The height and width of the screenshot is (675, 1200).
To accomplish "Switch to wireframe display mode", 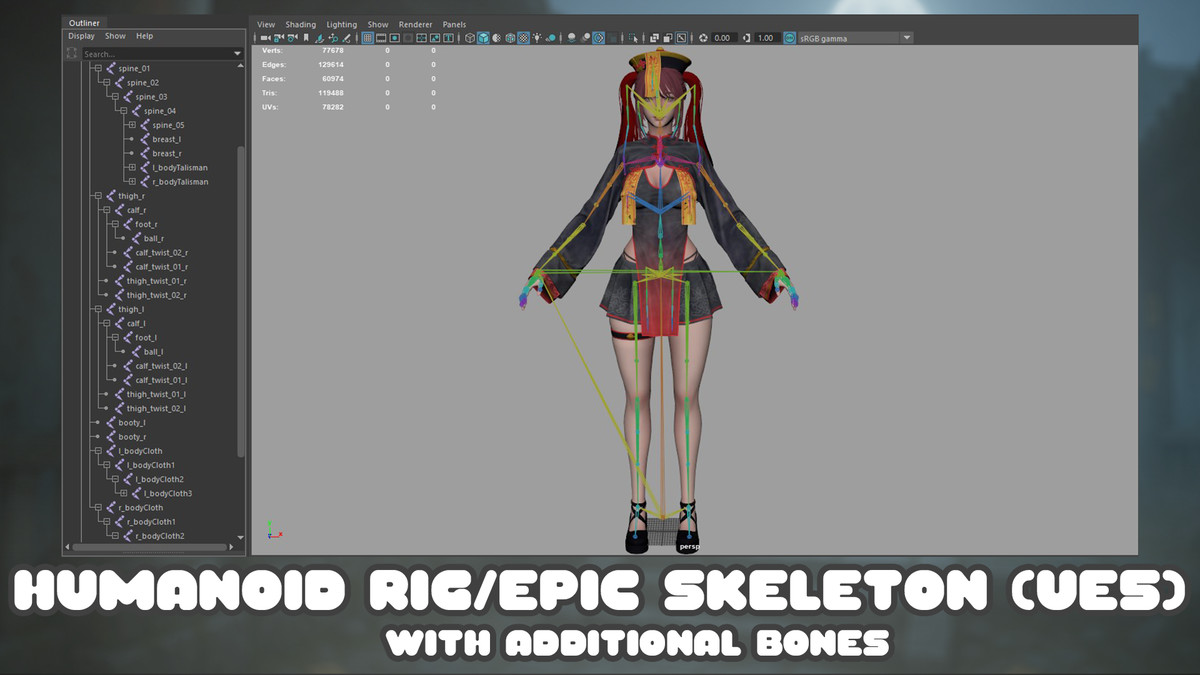I will pos(470,38).
